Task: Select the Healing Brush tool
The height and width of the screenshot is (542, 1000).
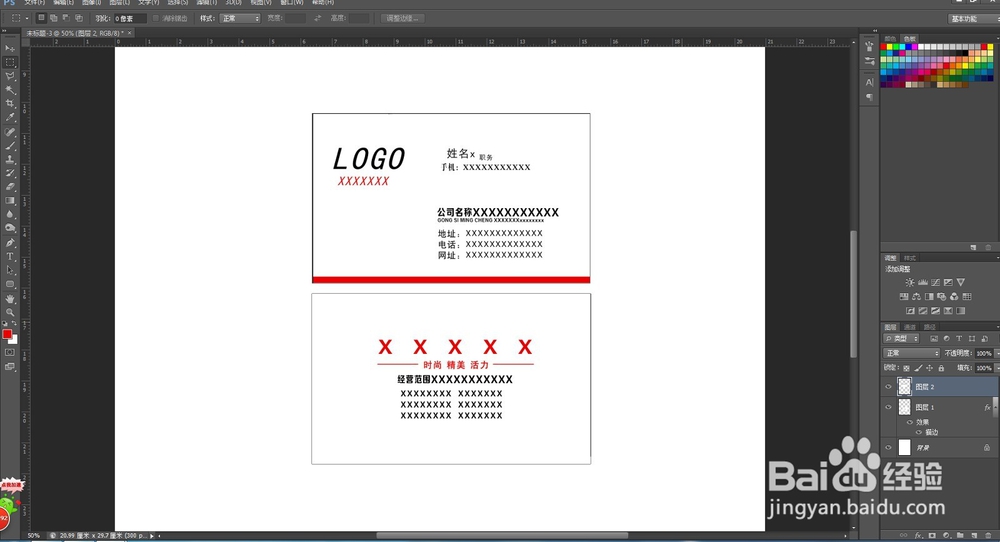Action: pos(10,132)
